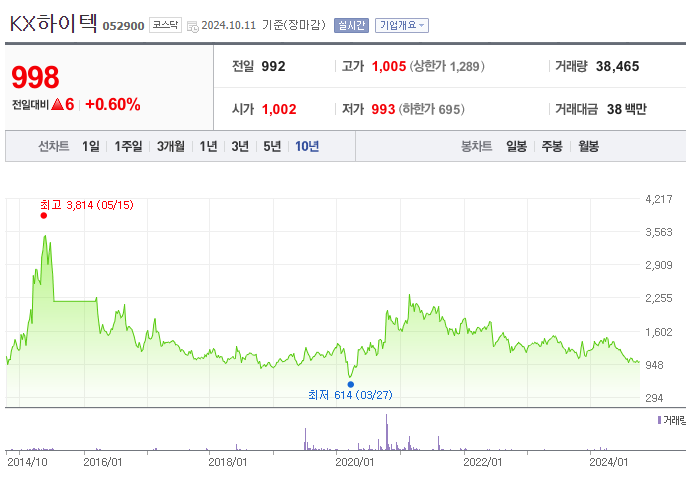Screen dimensions: 686x481
Task: Click the 2,909 price axis value
Action: coord(659,265)
